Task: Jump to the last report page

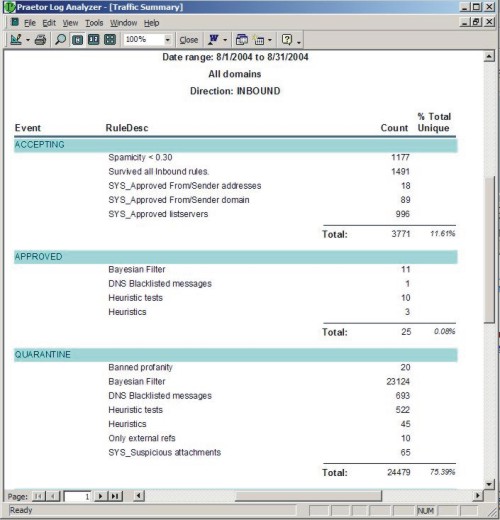Action: coord(115,496)
